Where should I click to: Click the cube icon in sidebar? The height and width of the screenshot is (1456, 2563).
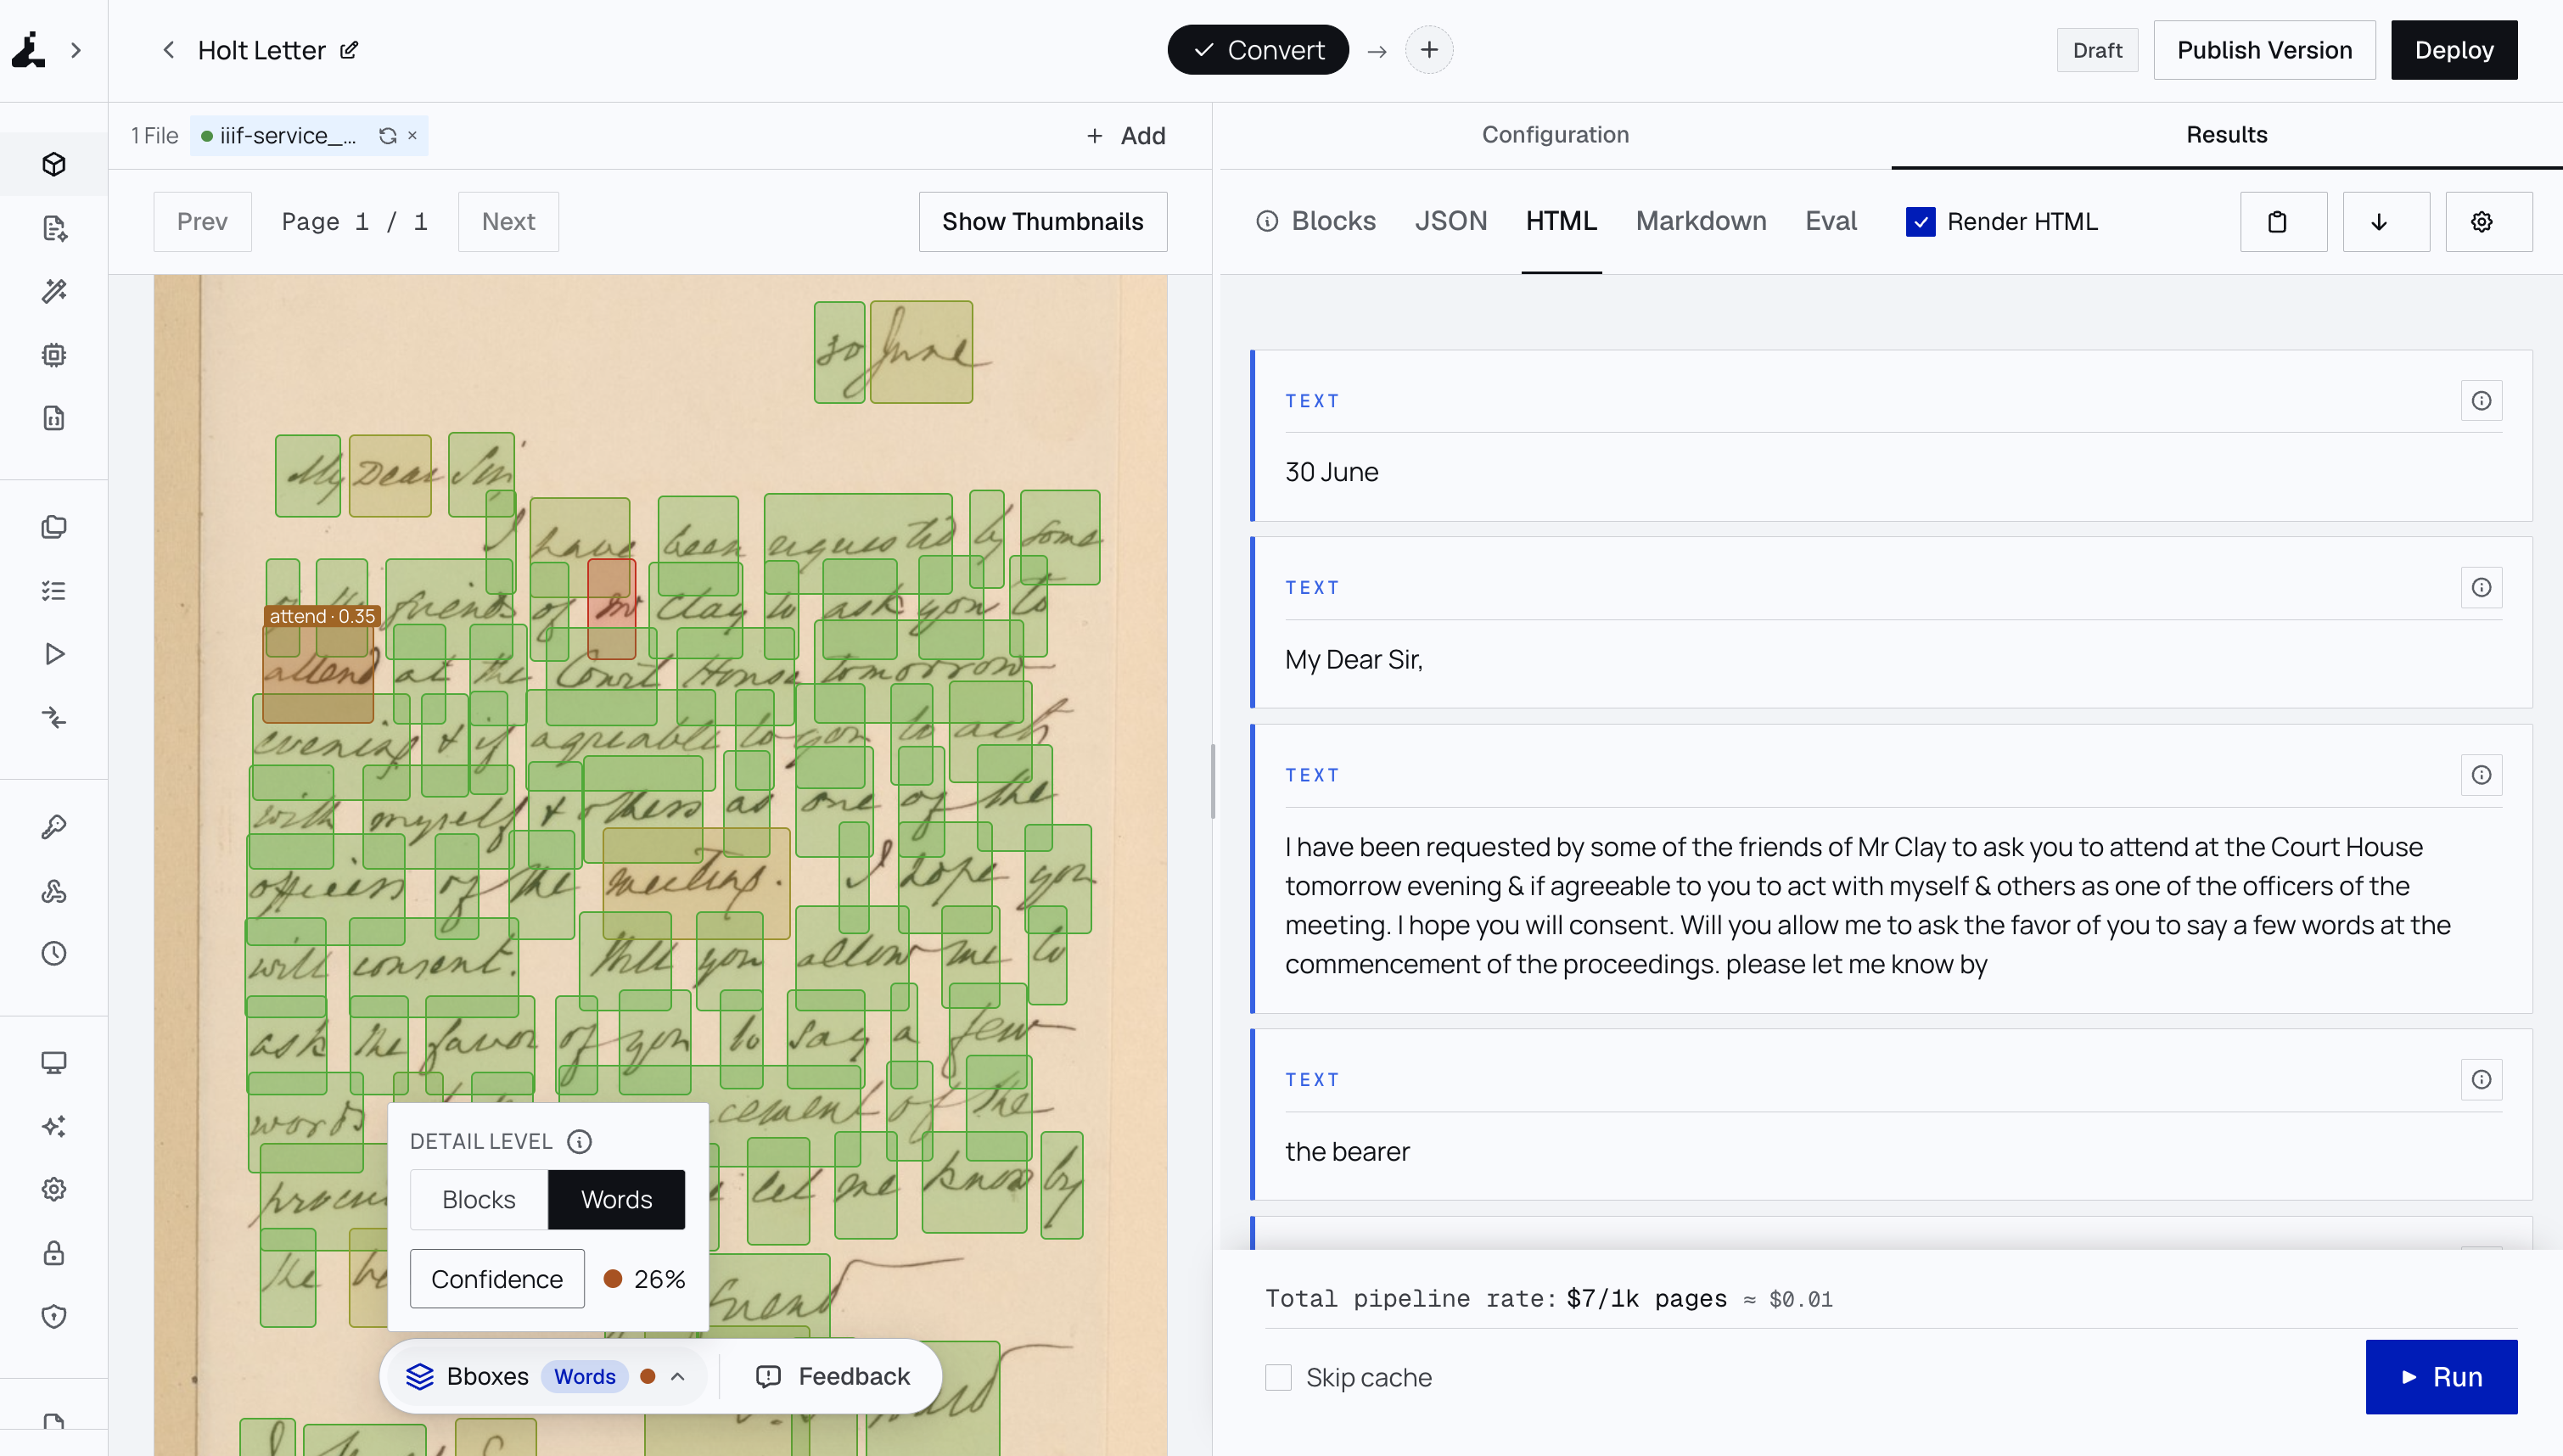(x=54, y=164)
